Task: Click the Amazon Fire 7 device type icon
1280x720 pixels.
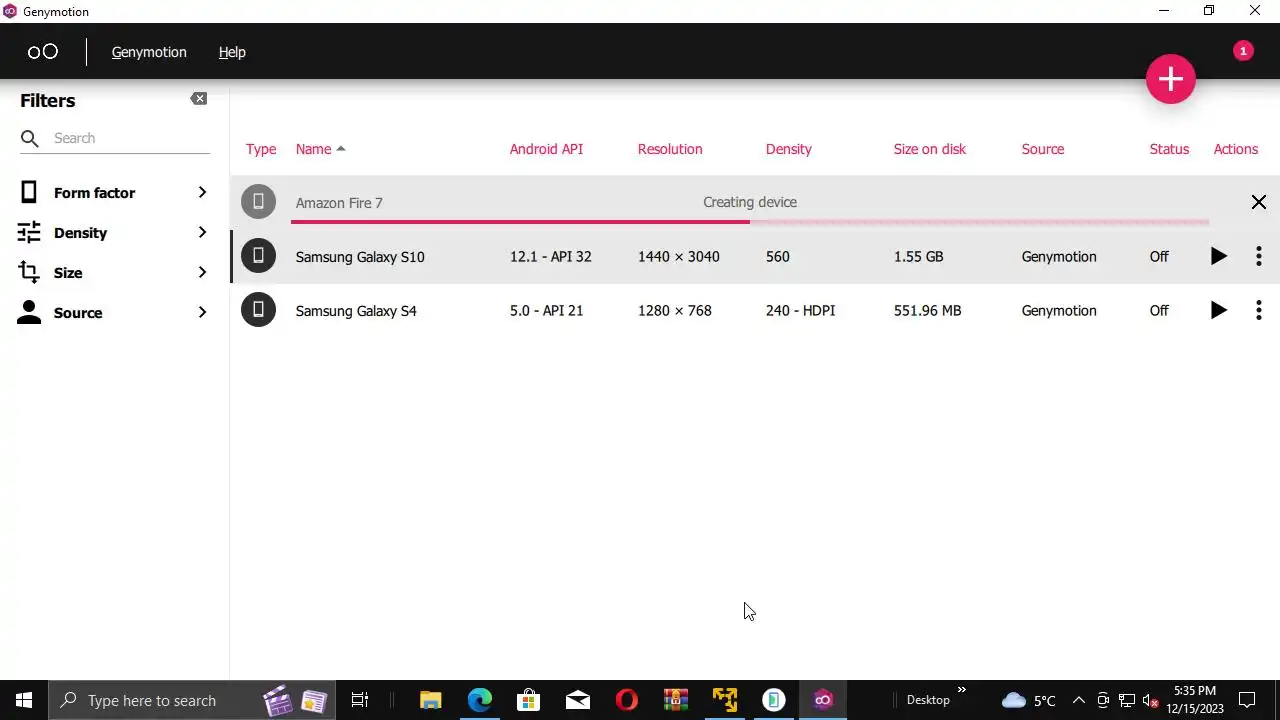Action: [258, 202]
